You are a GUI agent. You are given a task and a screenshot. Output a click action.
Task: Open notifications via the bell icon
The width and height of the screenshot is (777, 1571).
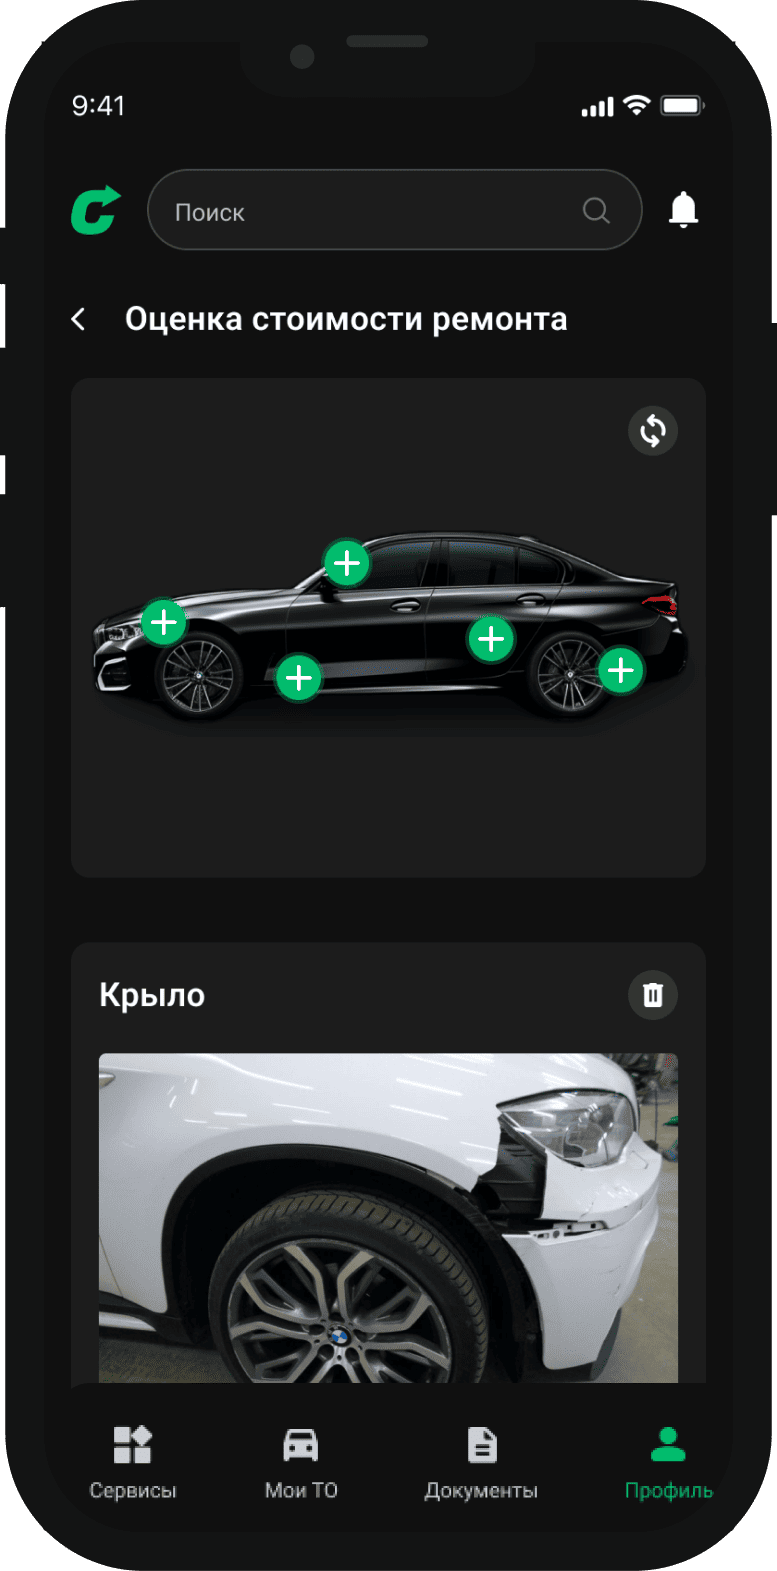(683, 210)
